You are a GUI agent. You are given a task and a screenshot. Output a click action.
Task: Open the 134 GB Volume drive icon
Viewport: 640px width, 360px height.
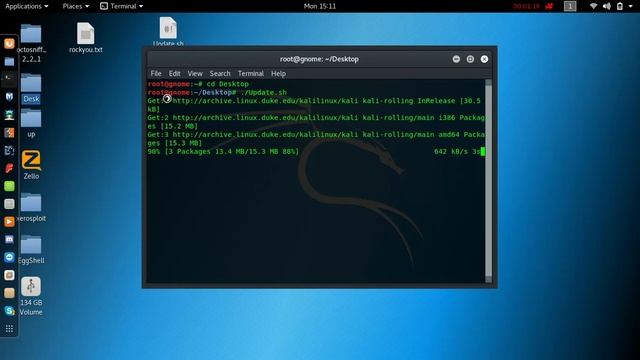click(x=31, y=296)
